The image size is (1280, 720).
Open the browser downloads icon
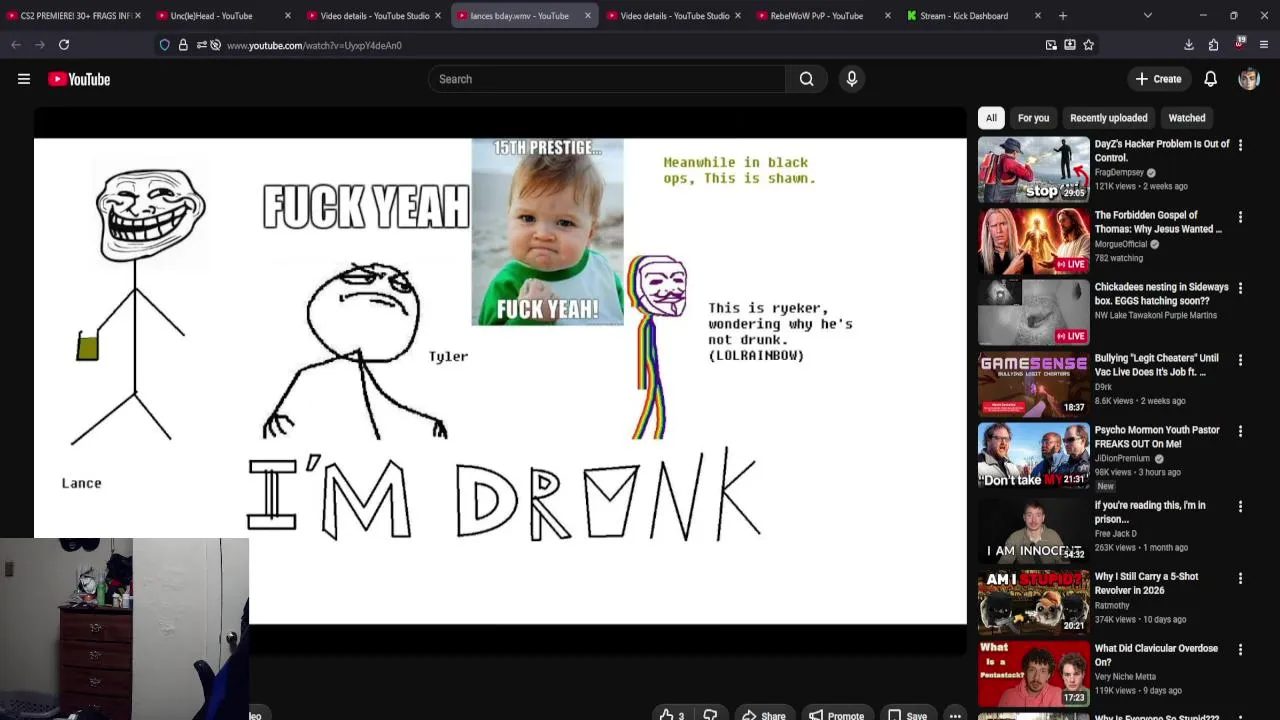(1189, 45)
